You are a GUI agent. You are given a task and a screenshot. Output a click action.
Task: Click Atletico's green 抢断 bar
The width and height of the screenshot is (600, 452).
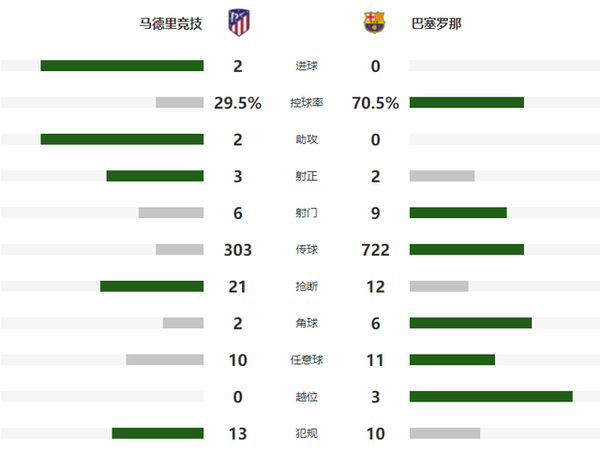click(x=152, y=286)
